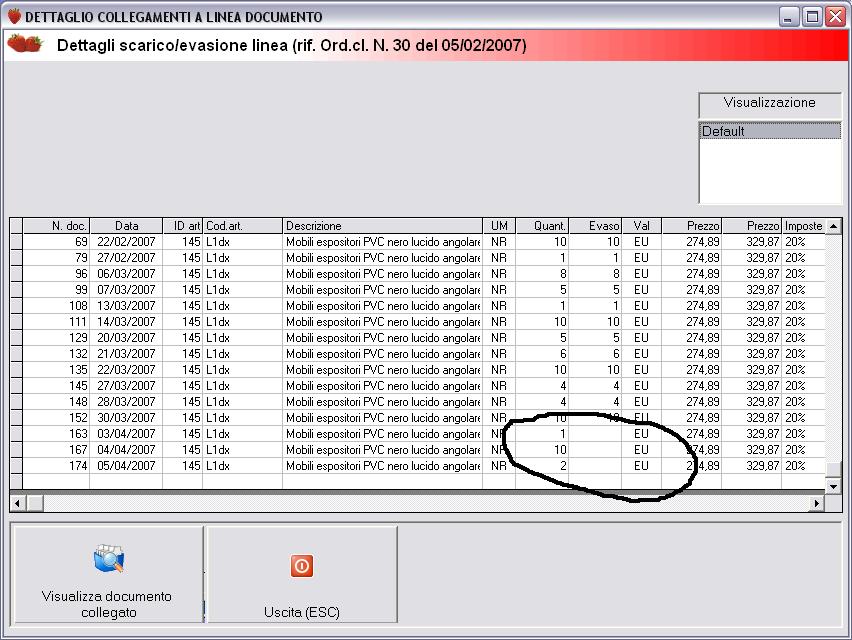Click the Uscita (ESC) button
Image resolution: width=852 pixels, height=640 pixels.
(x=302, y=575)
